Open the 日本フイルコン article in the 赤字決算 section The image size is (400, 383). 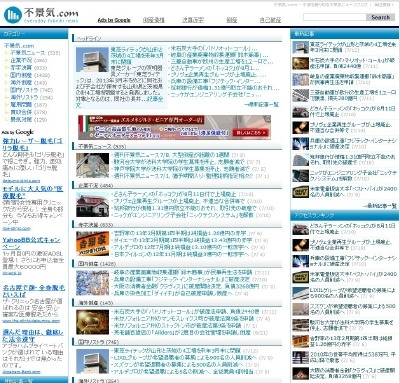pyautogui.click(x=181, y=254)
